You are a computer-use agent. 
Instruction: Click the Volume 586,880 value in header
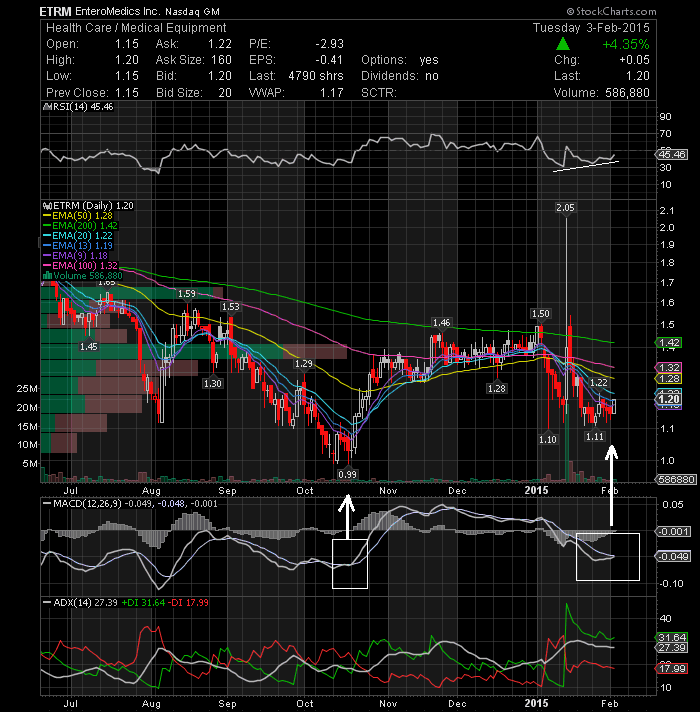(627, 93)
